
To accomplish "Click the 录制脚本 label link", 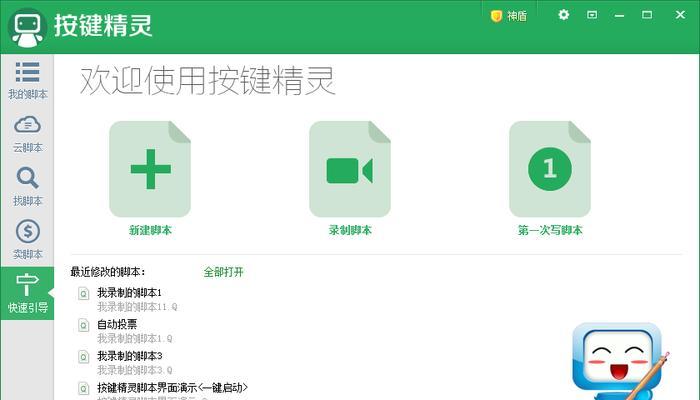I will click(350, 230).
